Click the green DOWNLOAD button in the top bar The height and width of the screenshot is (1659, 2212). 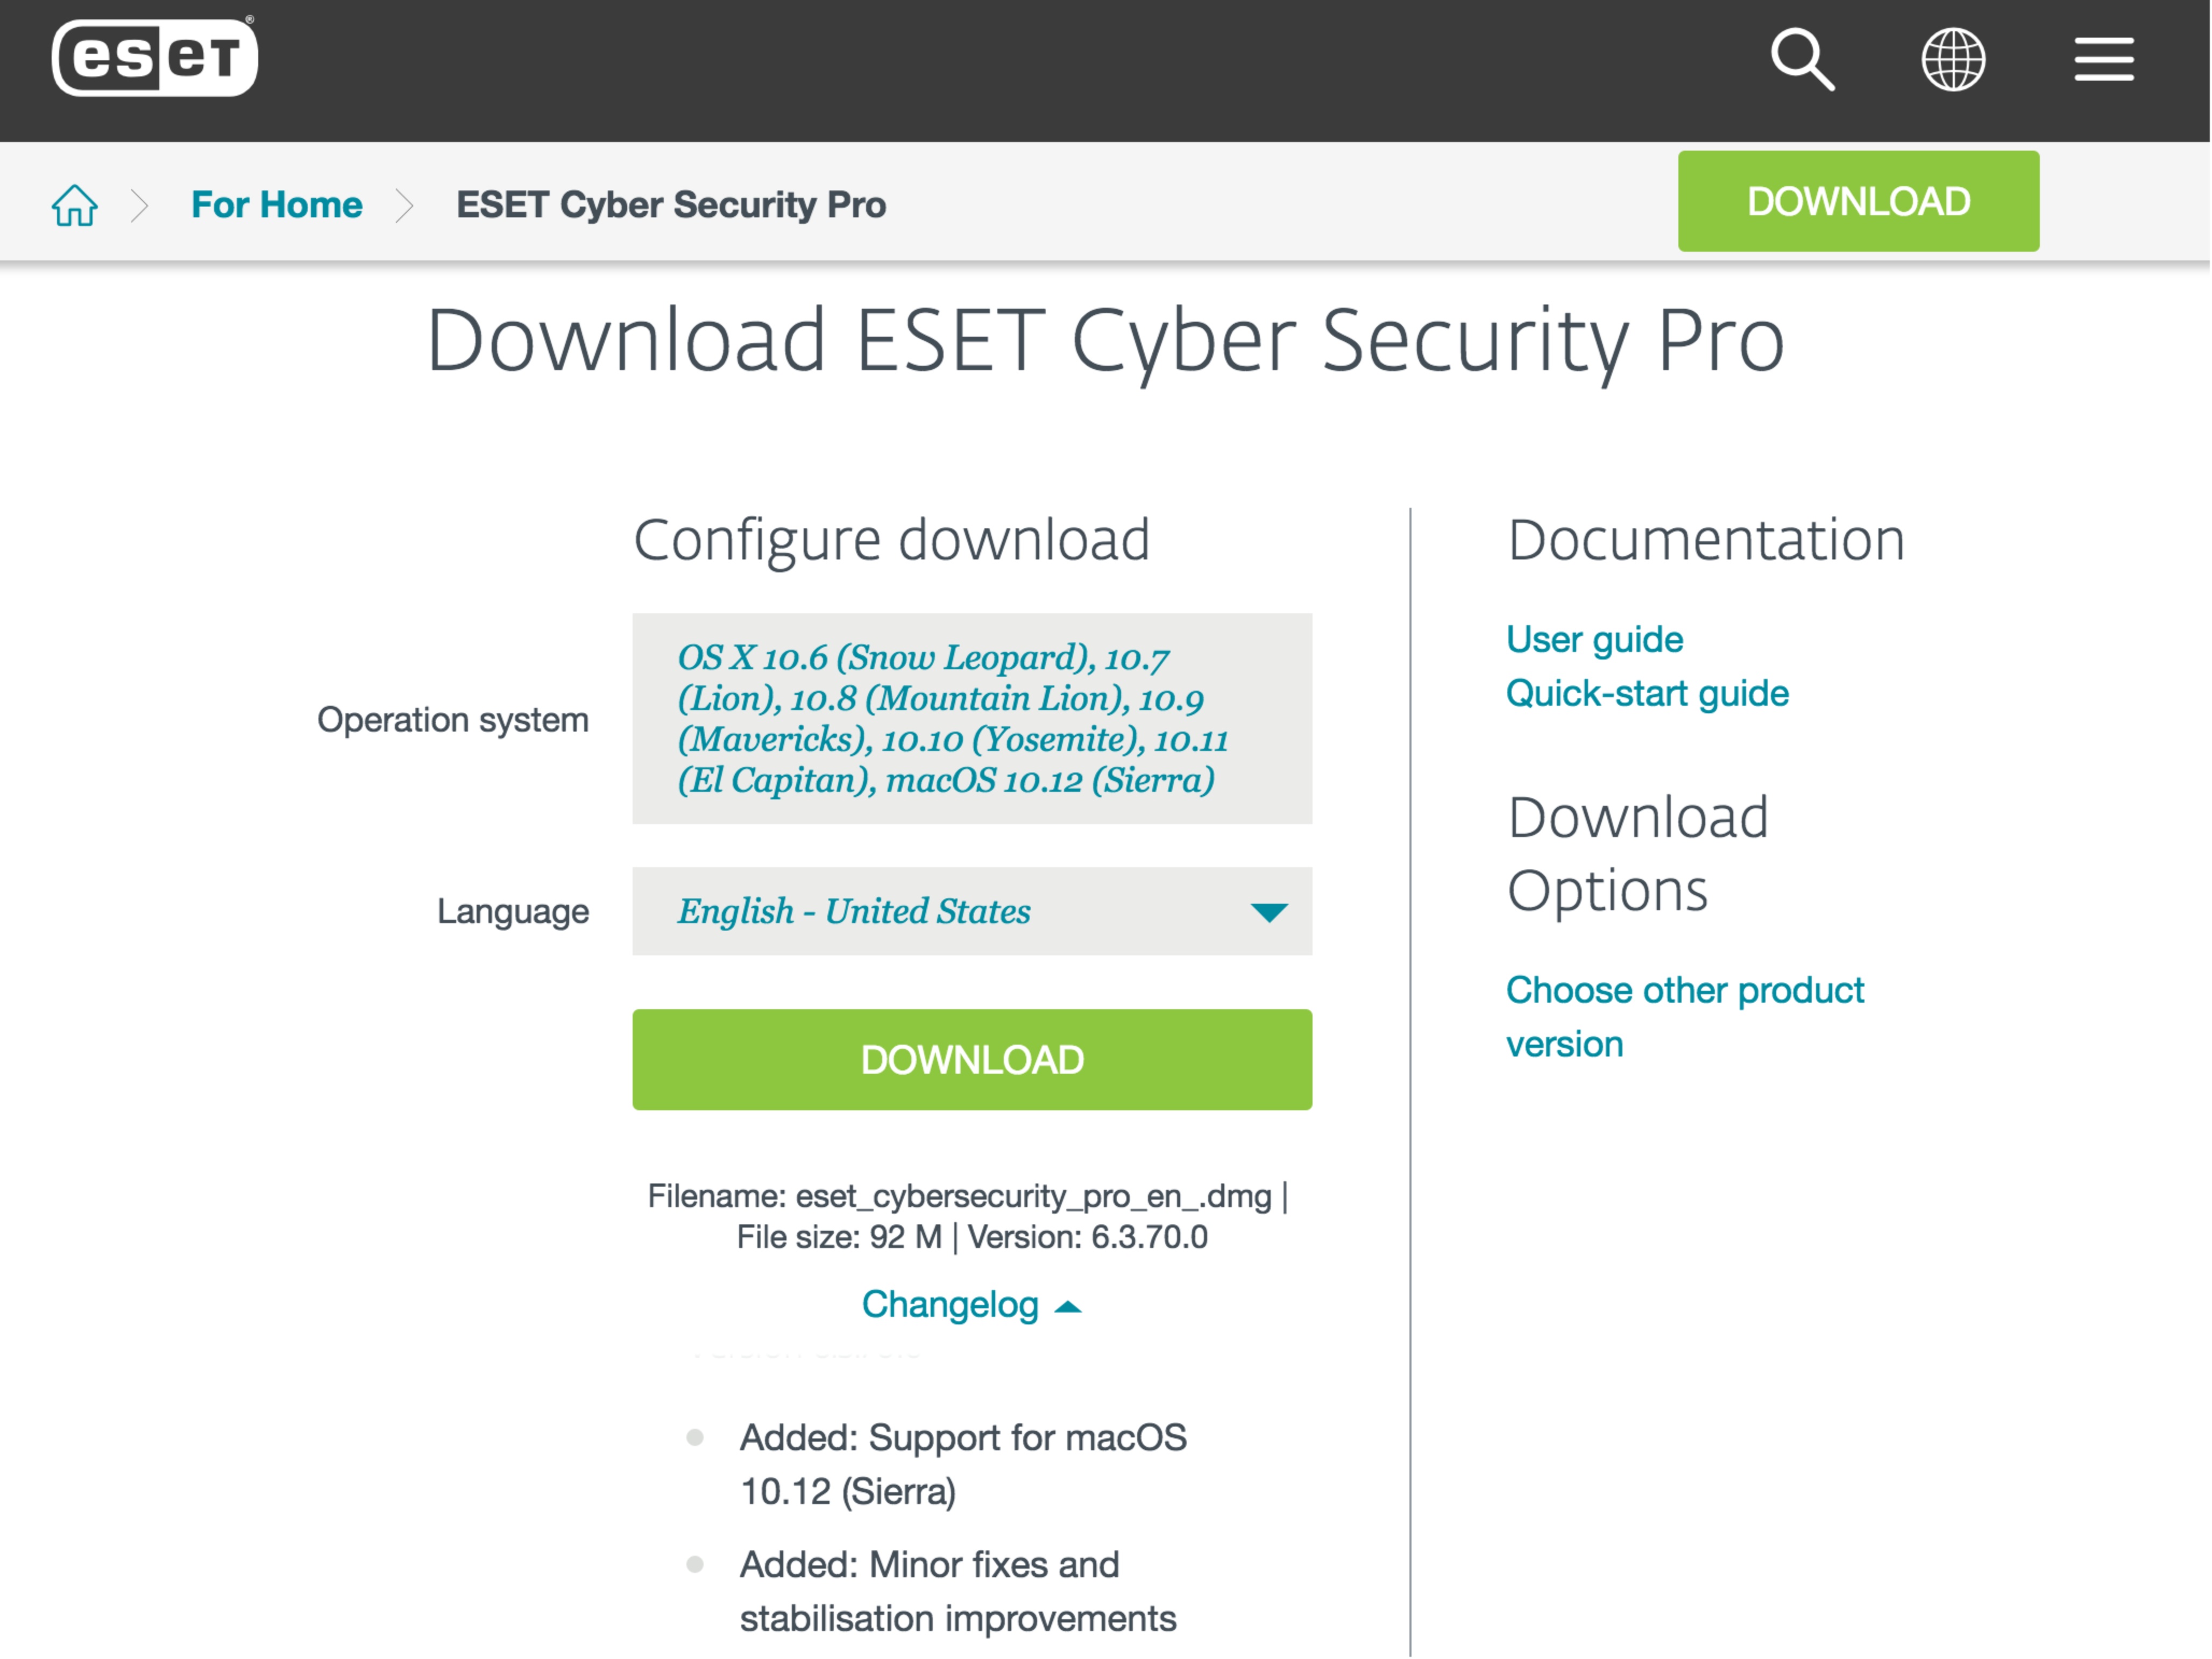[1858, 201]
